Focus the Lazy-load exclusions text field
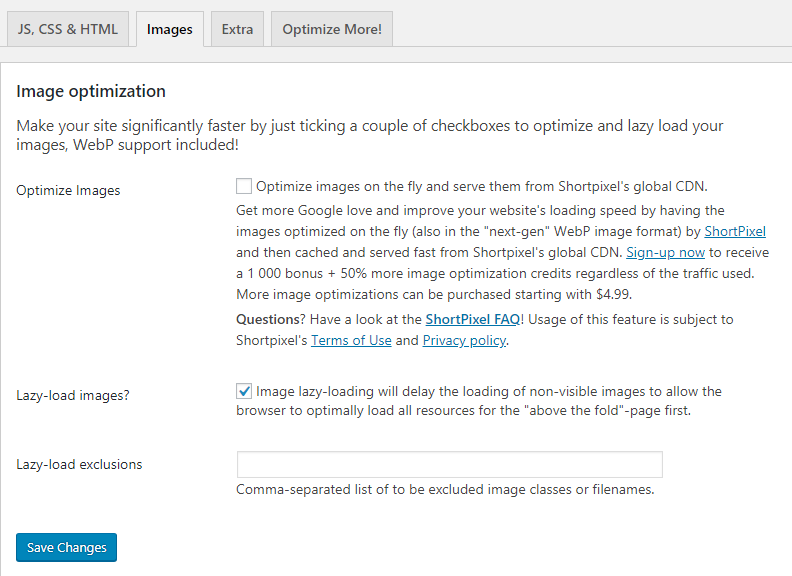Screen dimensions: 792x576 point(449,465)
